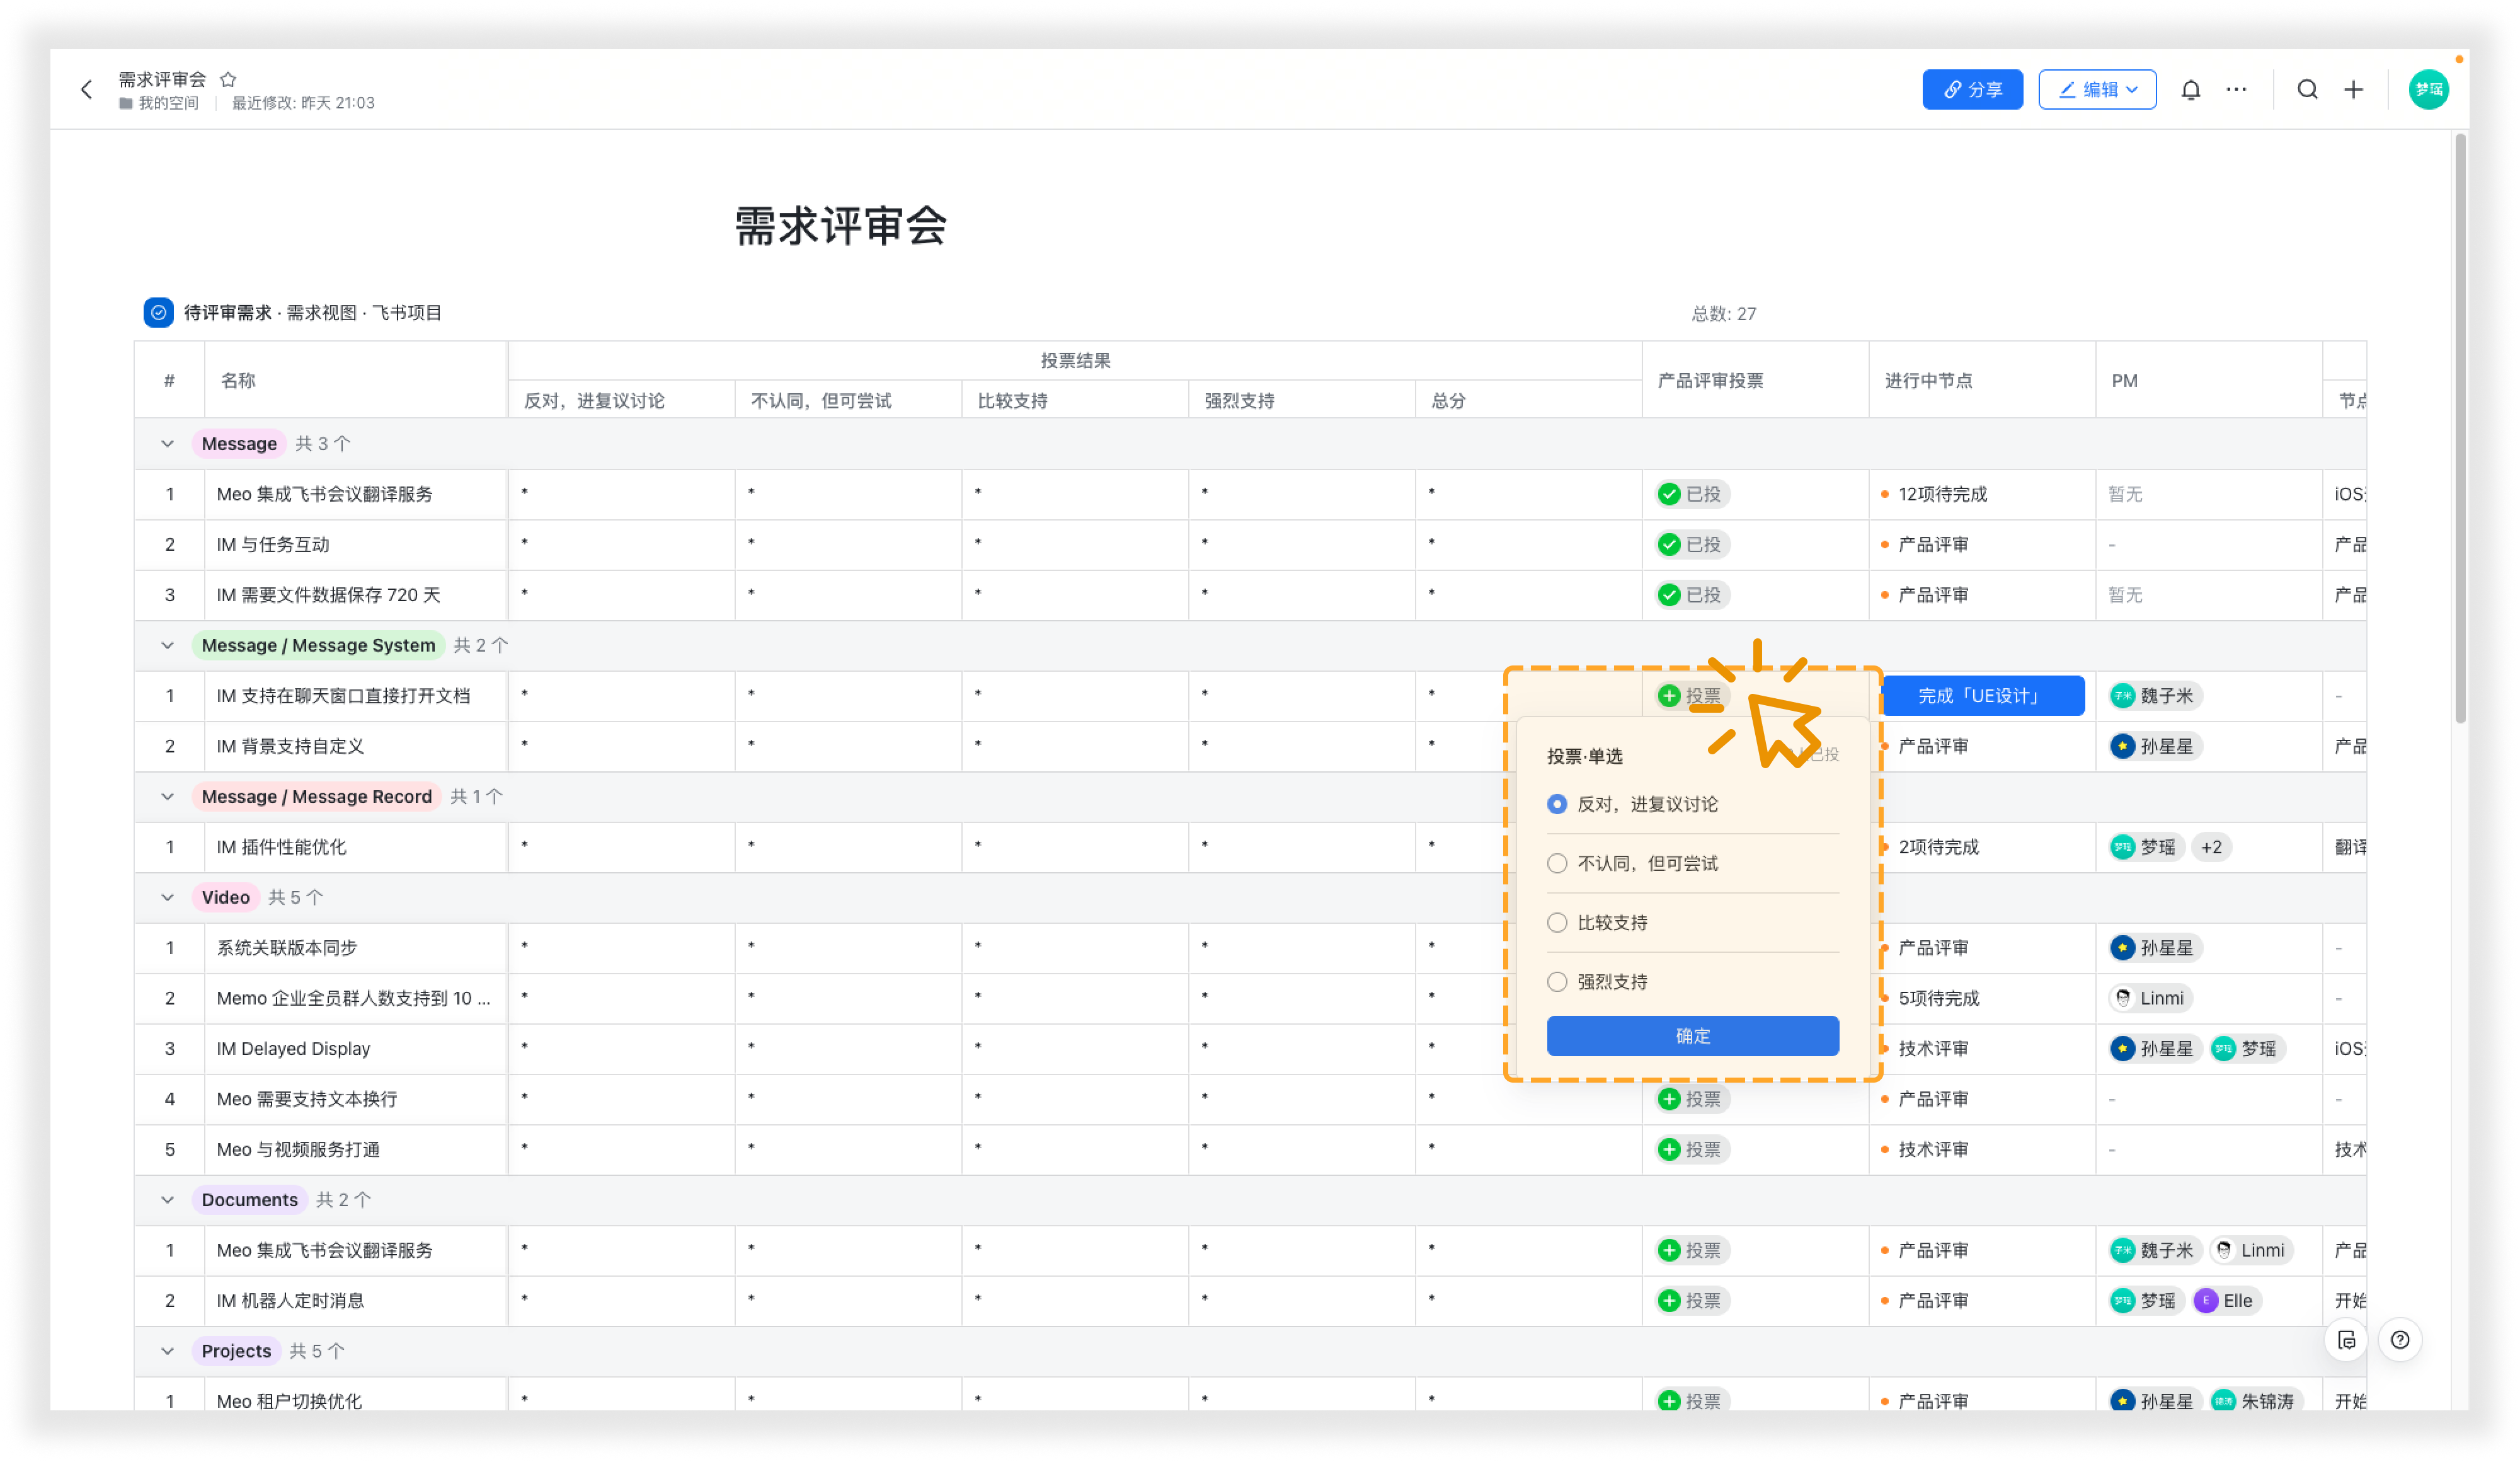Click 已投 status for Meo 集成飞书会议翻译服务 in Message

(1692, 494)
